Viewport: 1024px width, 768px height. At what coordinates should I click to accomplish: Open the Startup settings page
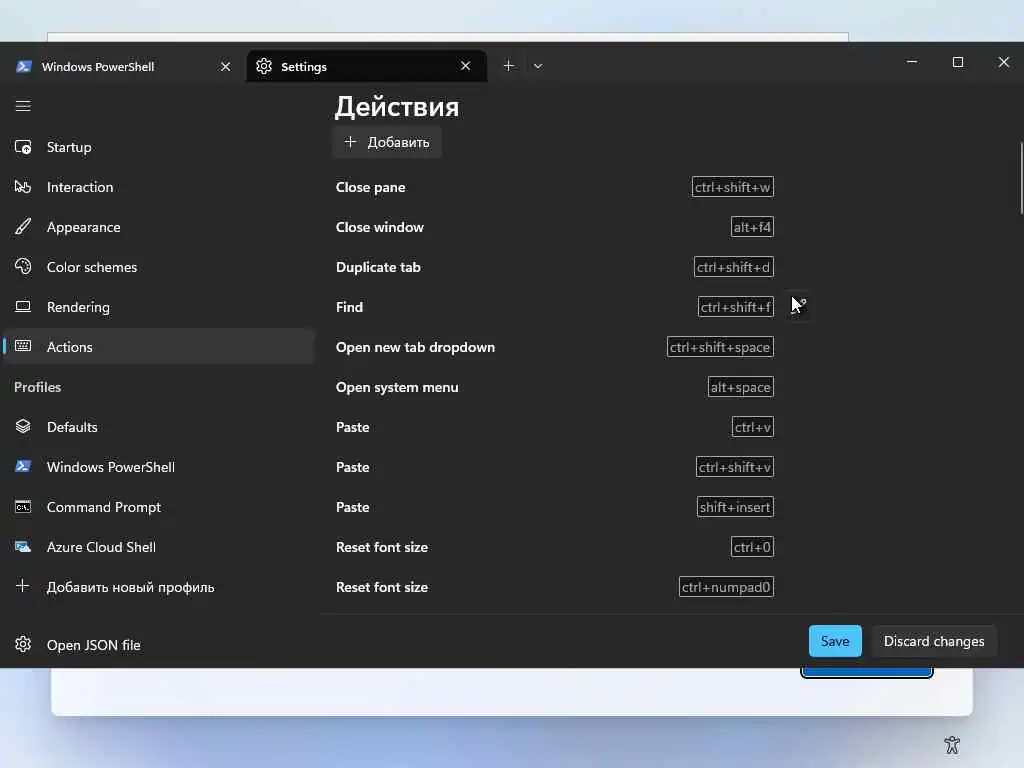(159, 147)
